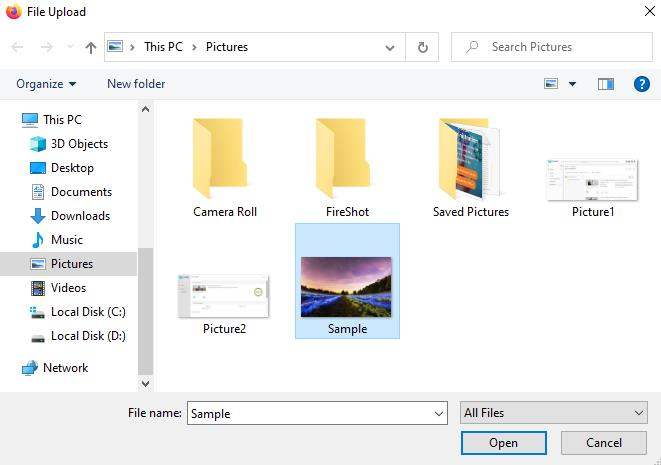
Task: Click the Forward navigation arrow
Action: click(x=46, y=47)
